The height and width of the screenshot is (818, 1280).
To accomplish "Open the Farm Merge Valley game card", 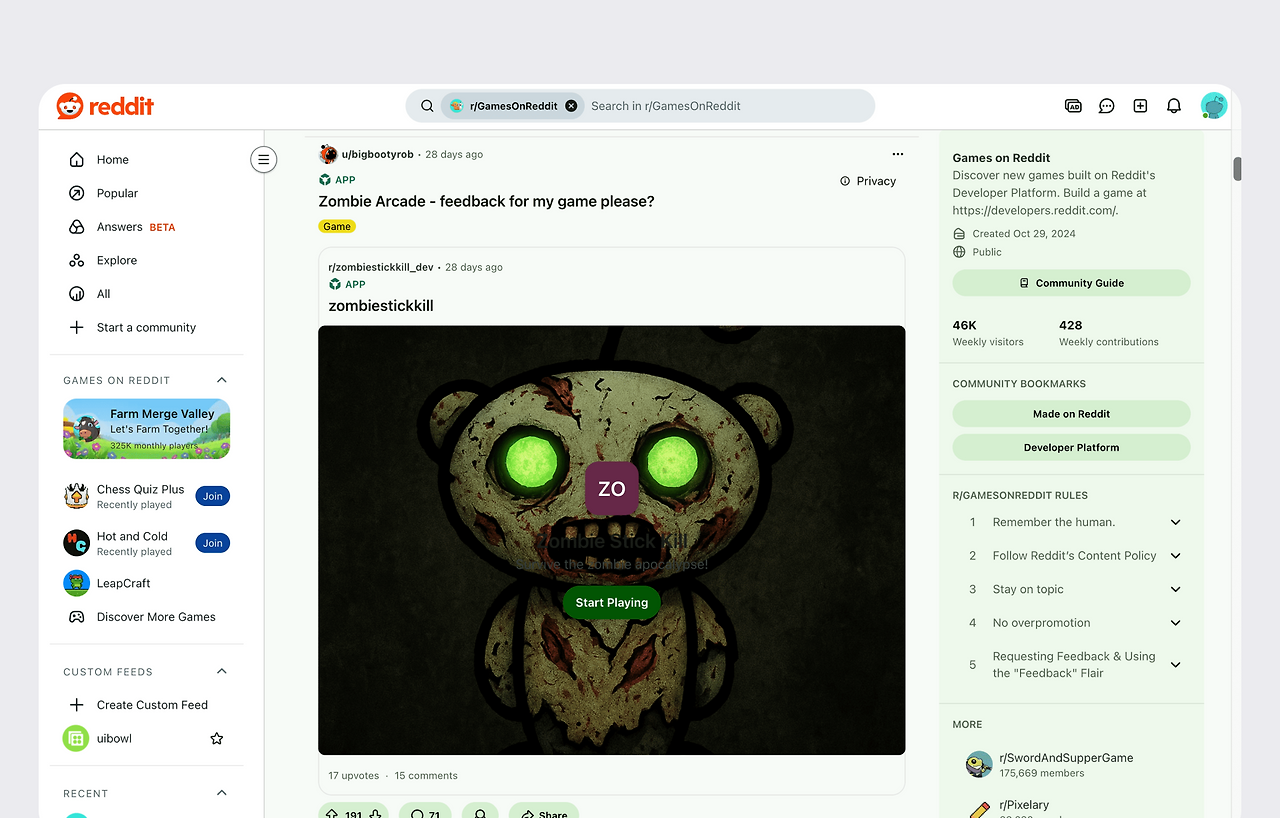I will pyautogui.click(x=147, y=429).
